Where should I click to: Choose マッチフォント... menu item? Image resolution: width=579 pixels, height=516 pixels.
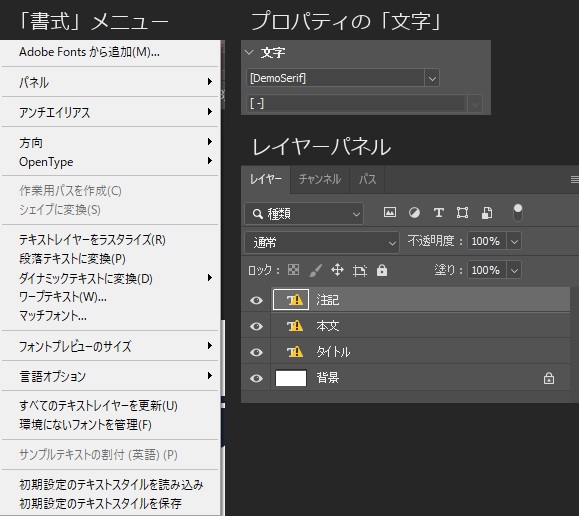[110, 316]
